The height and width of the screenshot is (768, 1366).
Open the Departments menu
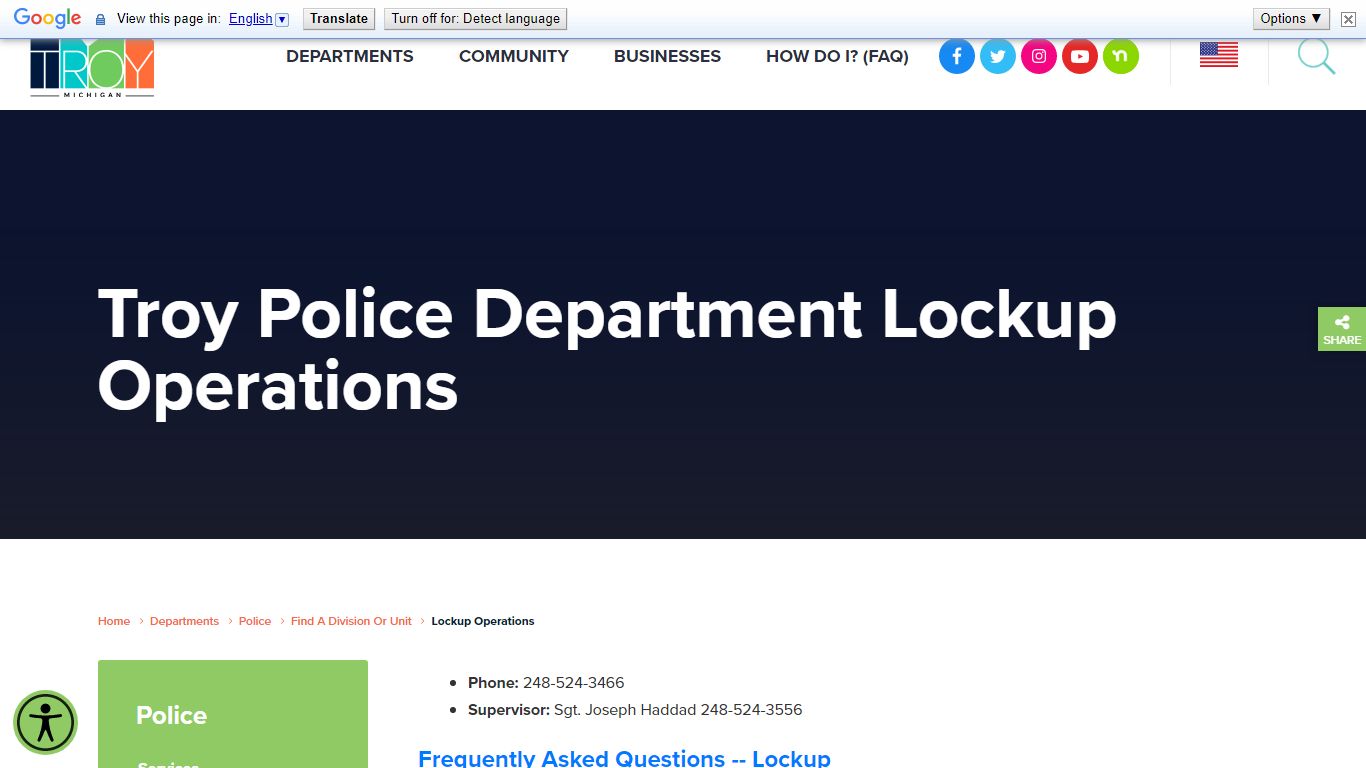coord(350,56)
